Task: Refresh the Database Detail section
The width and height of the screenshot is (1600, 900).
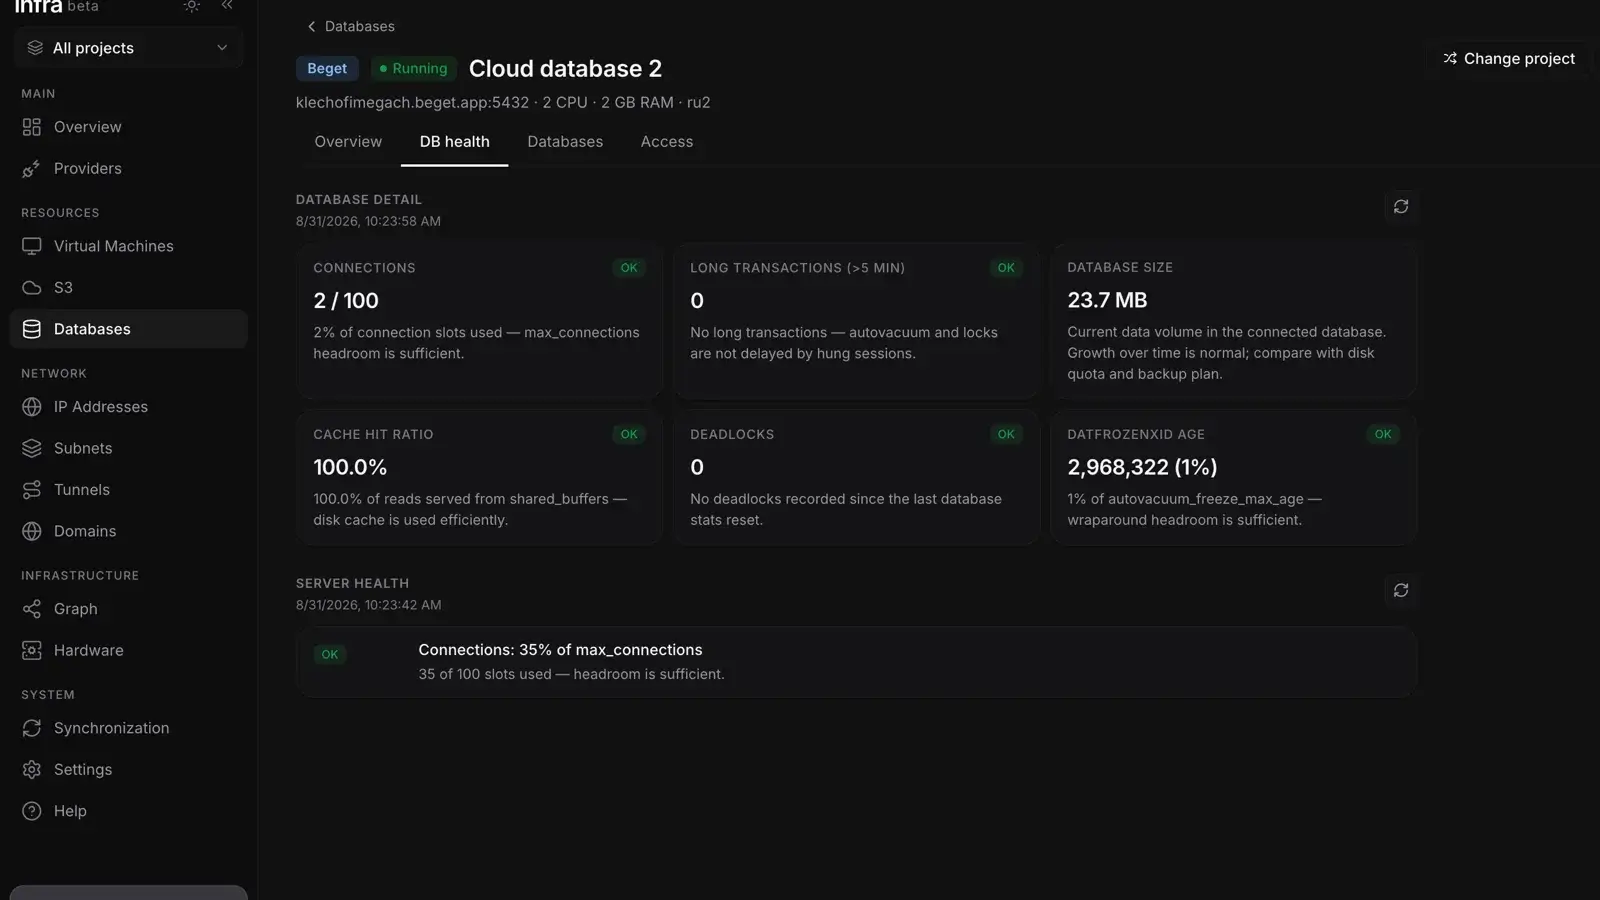Action: click(1401, 206)
